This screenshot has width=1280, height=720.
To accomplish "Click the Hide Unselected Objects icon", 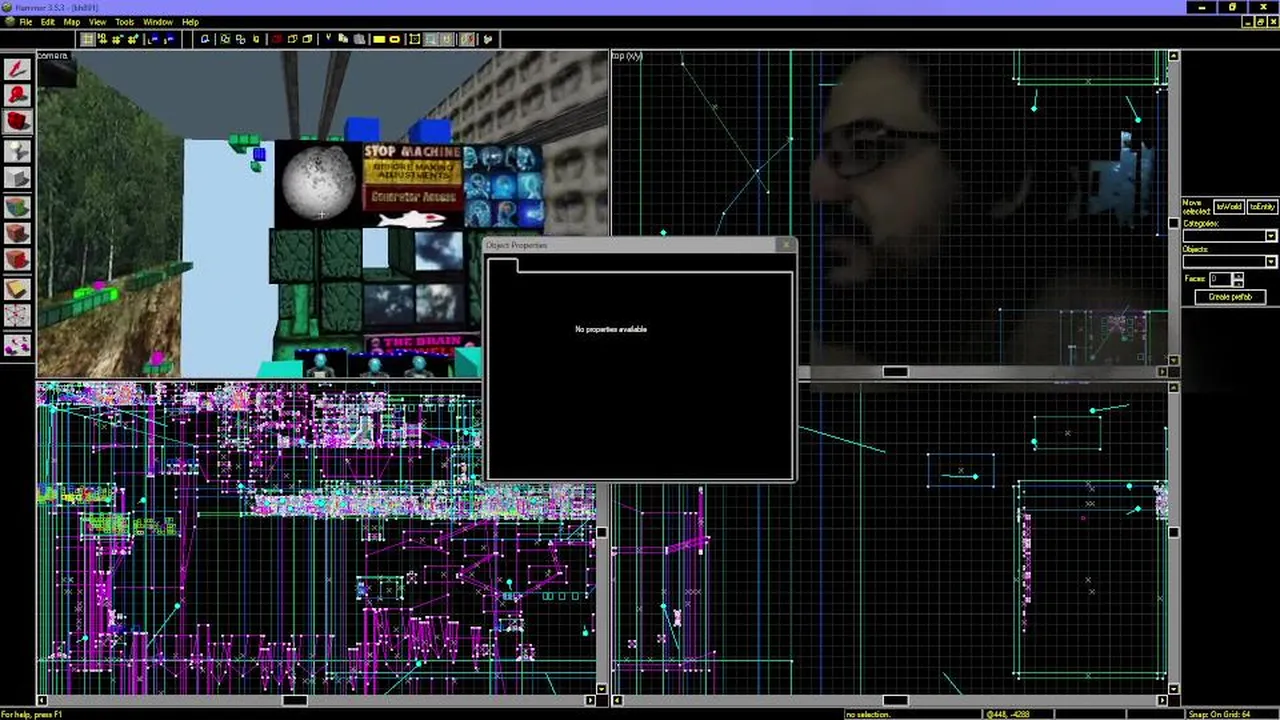I will point(292,39).
